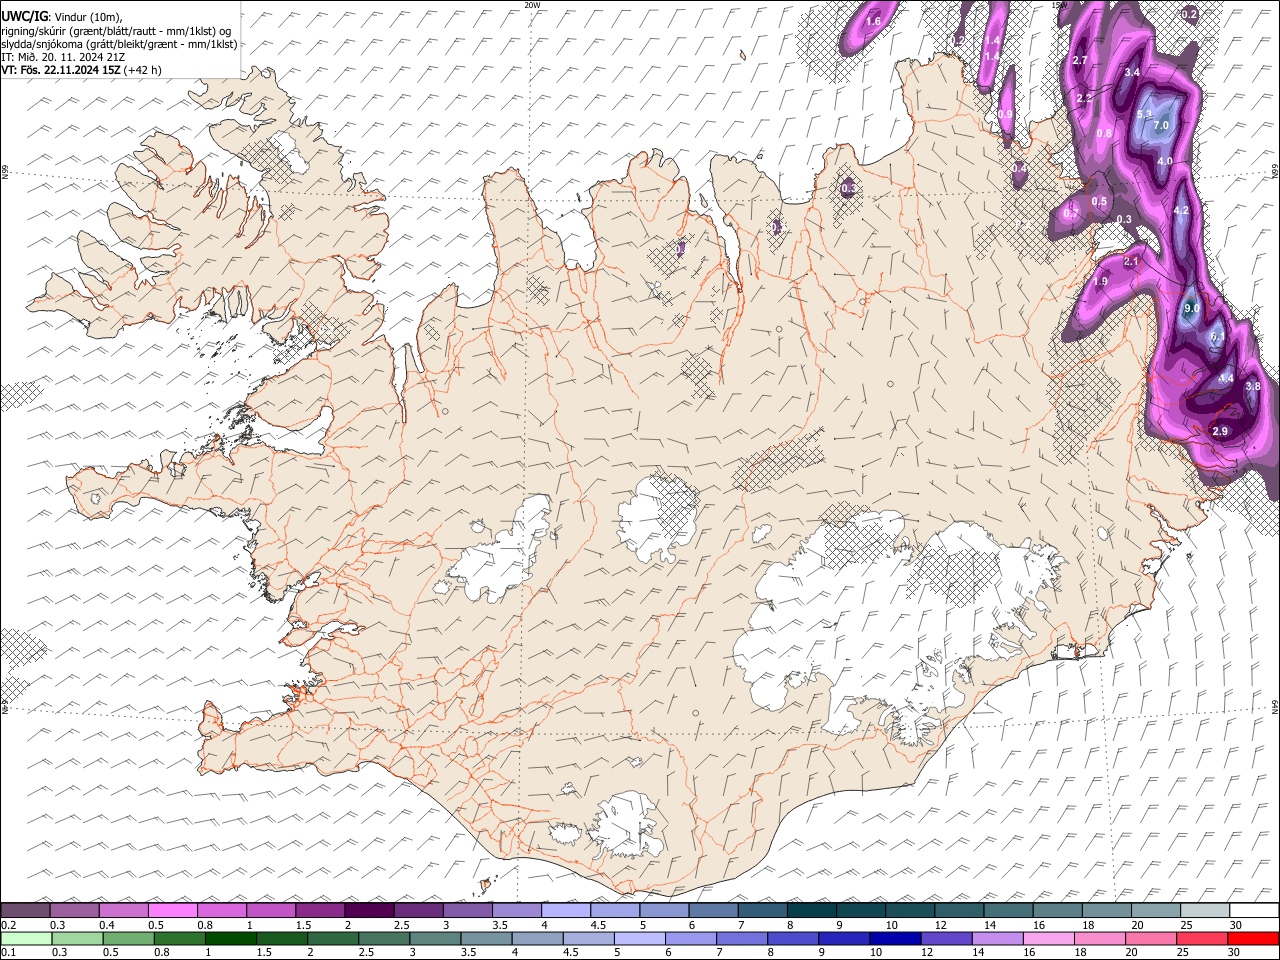
Task: Click lower legend grey-green swatch 3 to 3.5
Action: [x=436, y=938]
